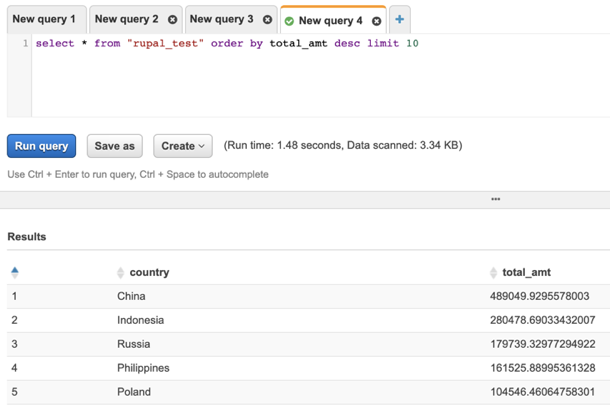Click the value 280478.69033432007
Image resolution: width=610 pixels, height=409 pixels.
[543, 320]
